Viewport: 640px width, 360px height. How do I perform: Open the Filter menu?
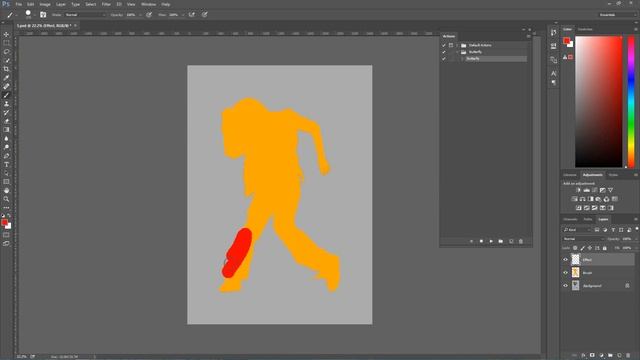click(106, 4)
